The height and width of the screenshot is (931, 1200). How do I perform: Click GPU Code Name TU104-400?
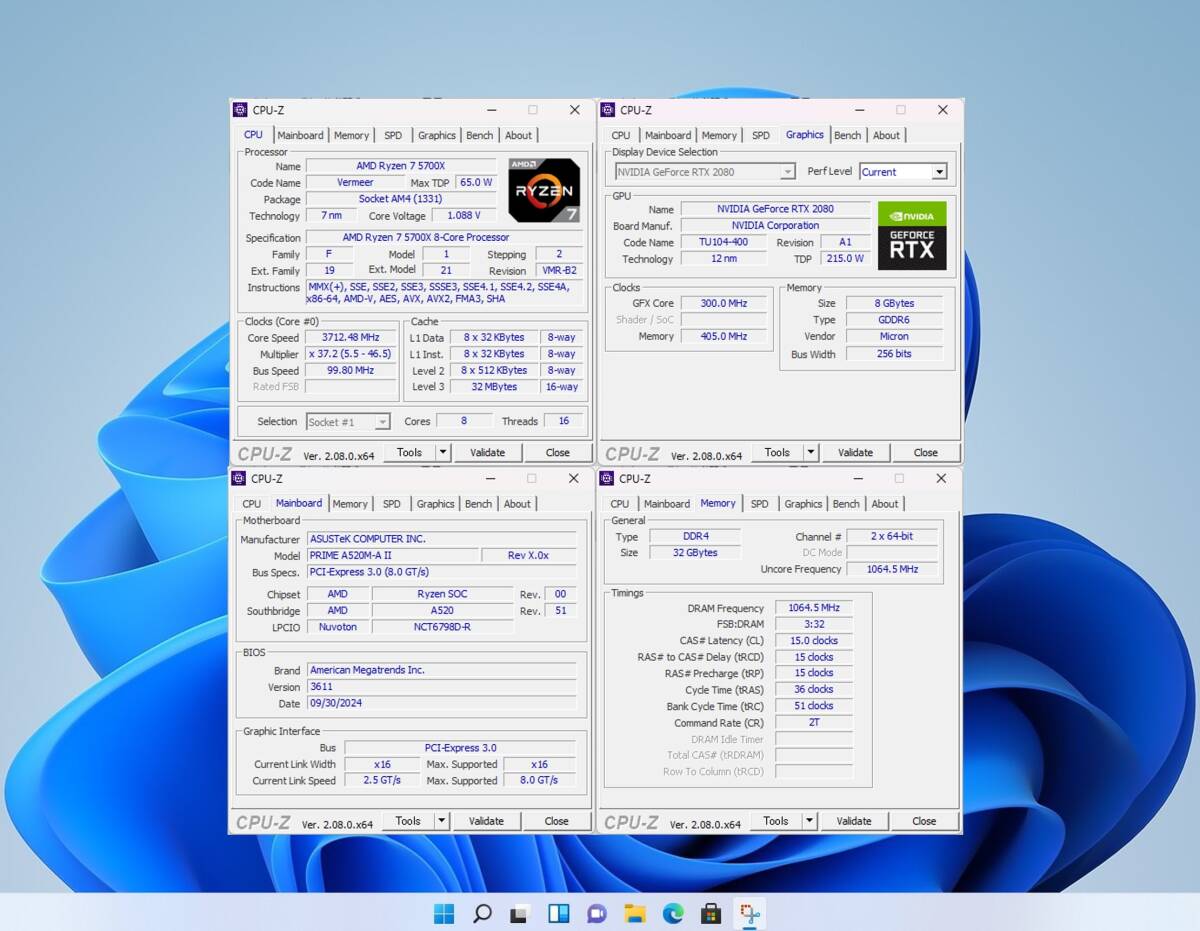725,242
